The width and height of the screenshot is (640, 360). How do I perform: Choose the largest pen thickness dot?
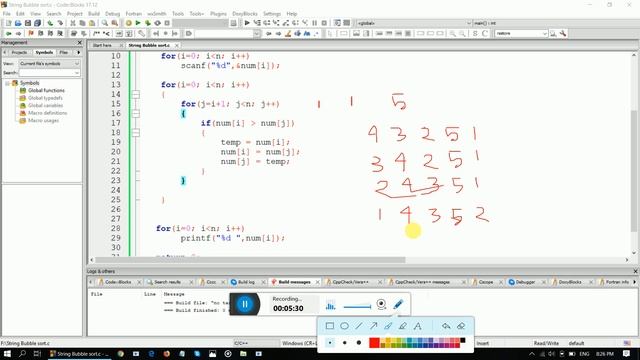pyautogui.click(x=359, y=342)
